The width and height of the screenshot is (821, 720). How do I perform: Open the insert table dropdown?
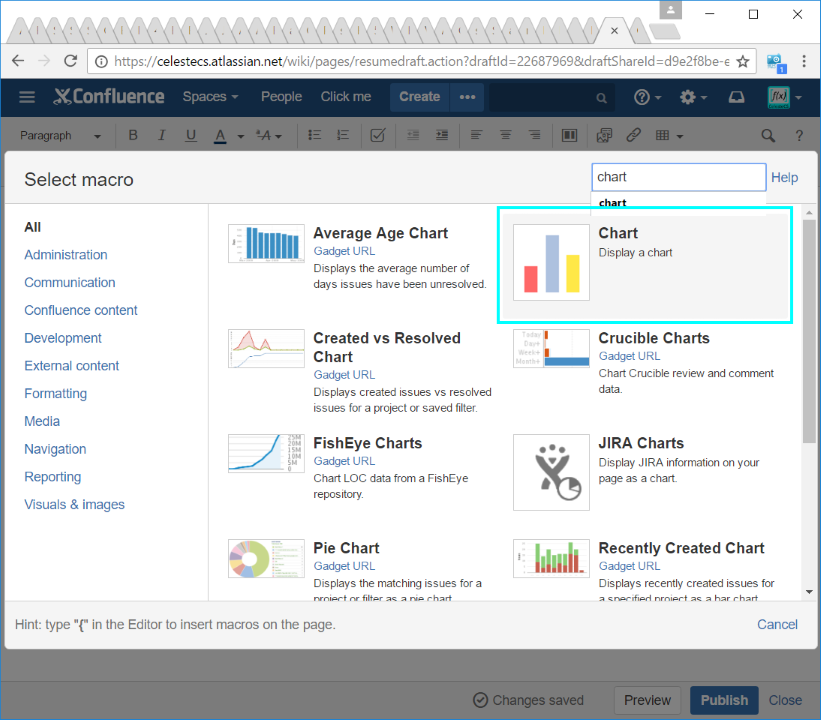(670, 136)
